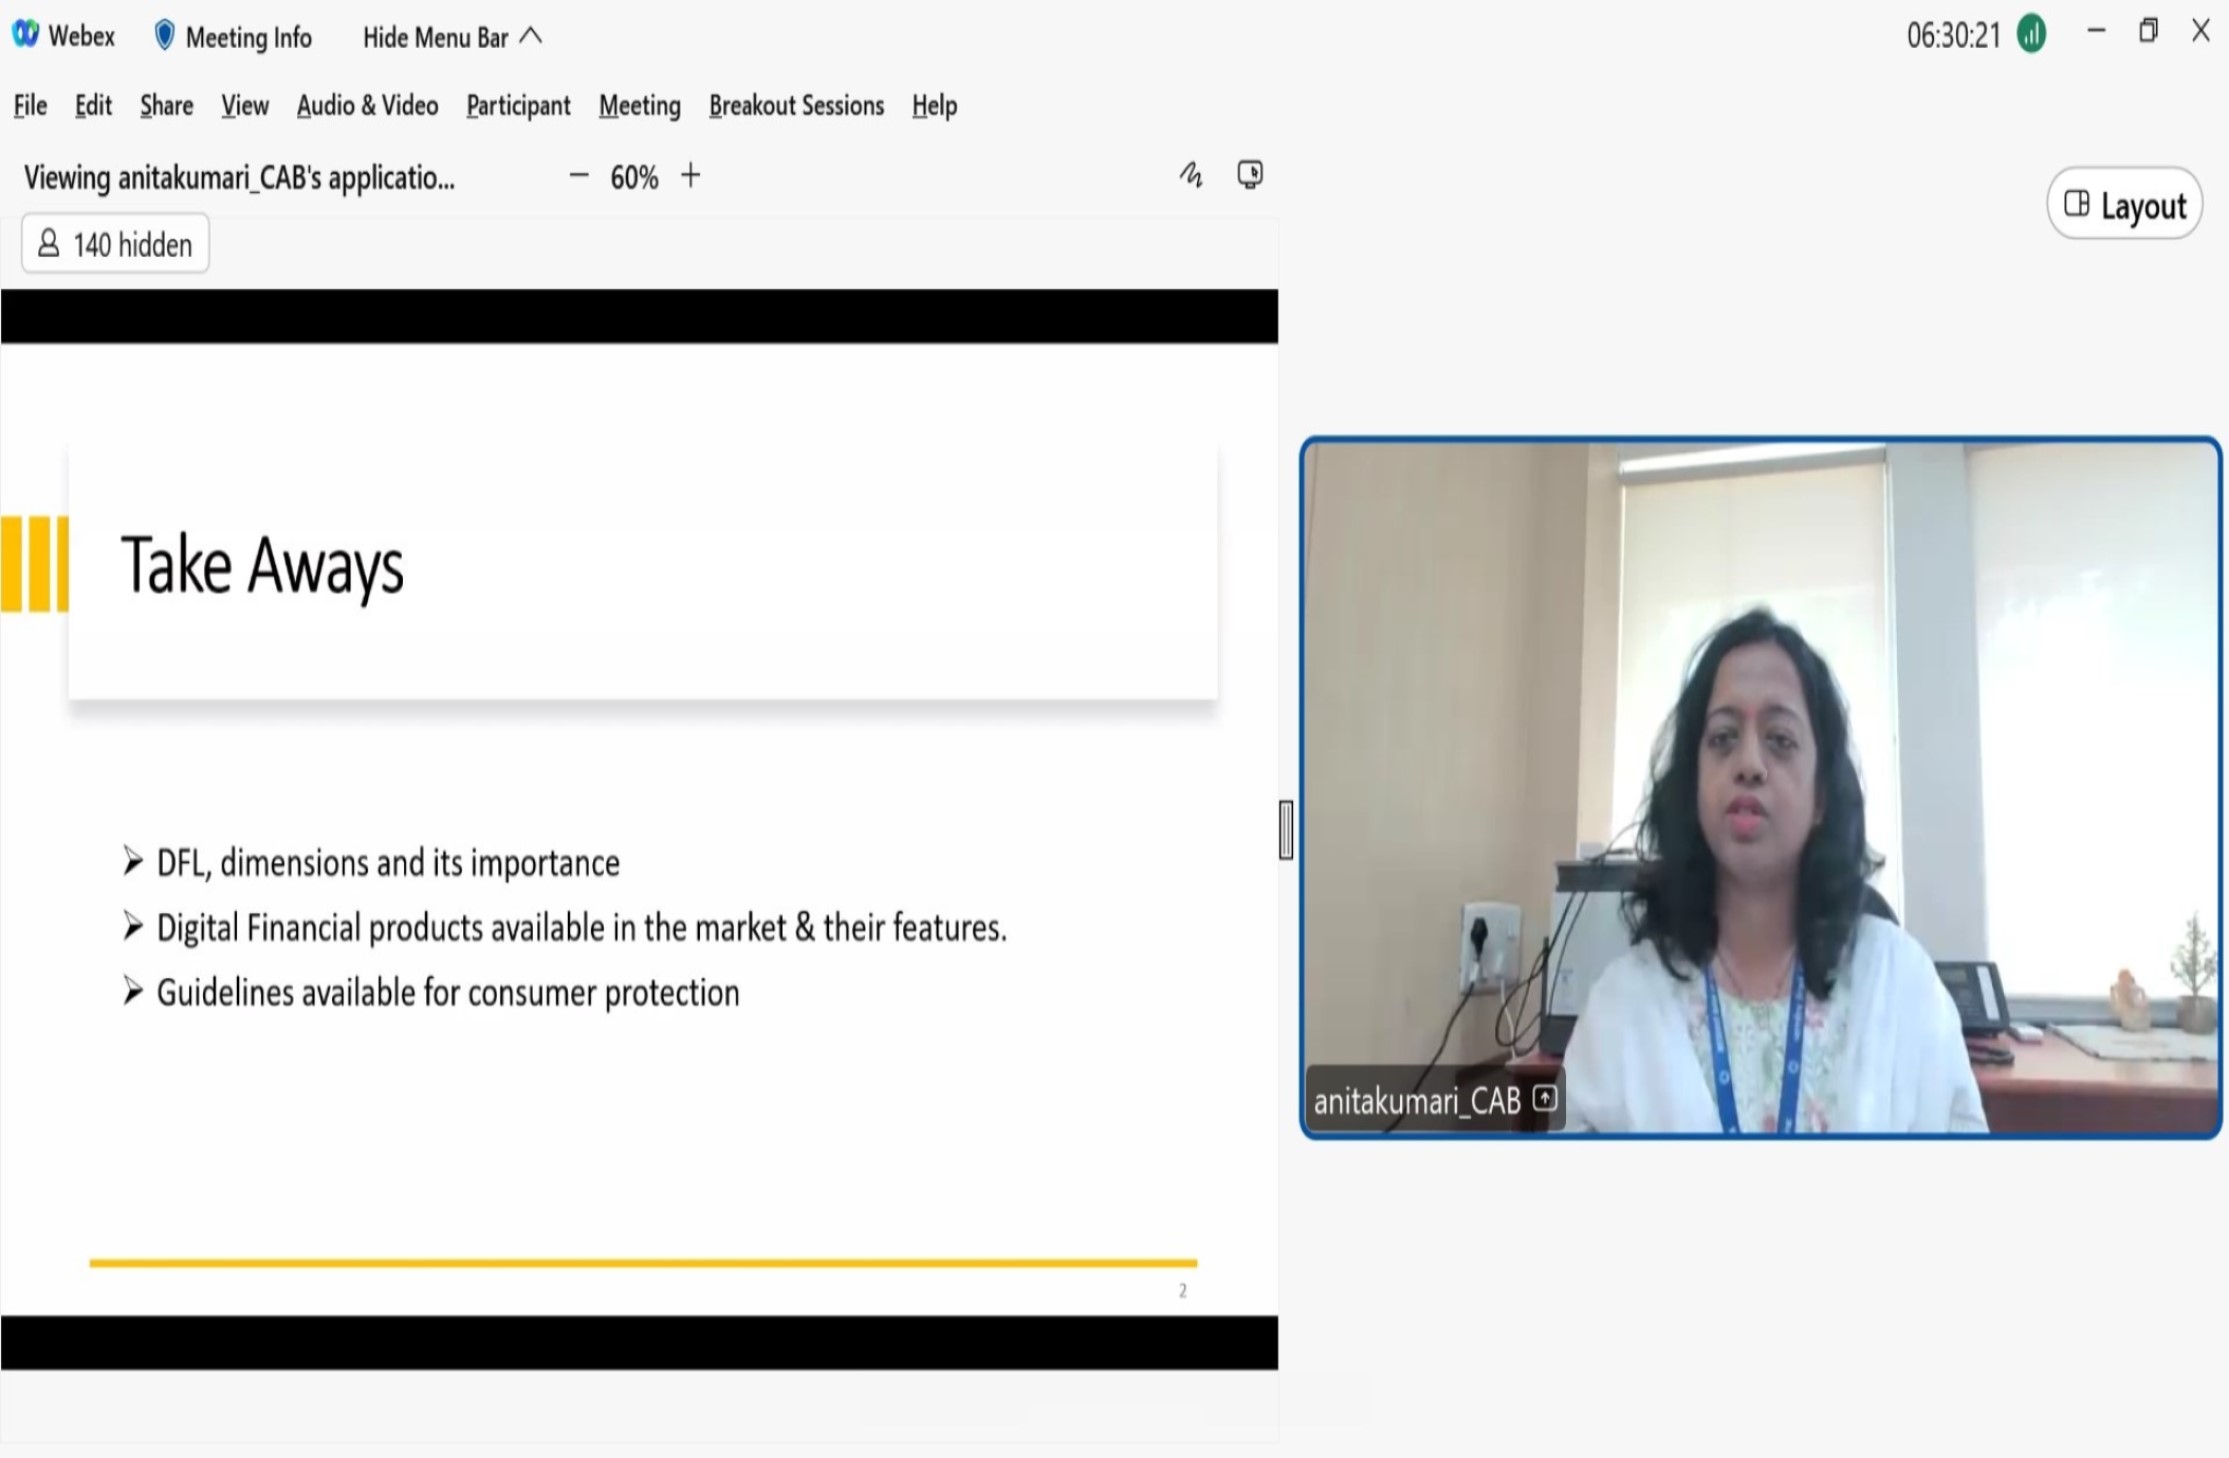Image resolution: width=2229 pixels, height=1458 pixels.
Task: Select anitakumari_CAB video thumbnail
Action: 1759,787
